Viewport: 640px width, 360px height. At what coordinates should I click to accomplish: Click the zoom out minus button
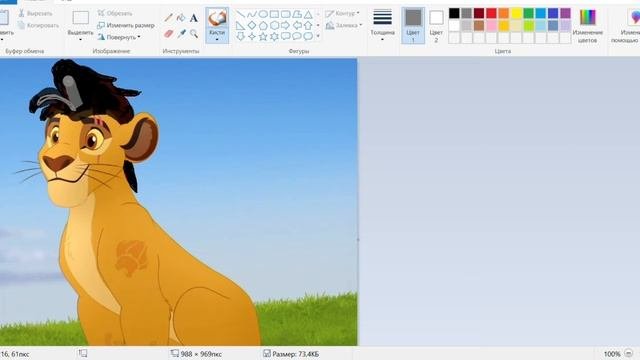pos(629,353)
